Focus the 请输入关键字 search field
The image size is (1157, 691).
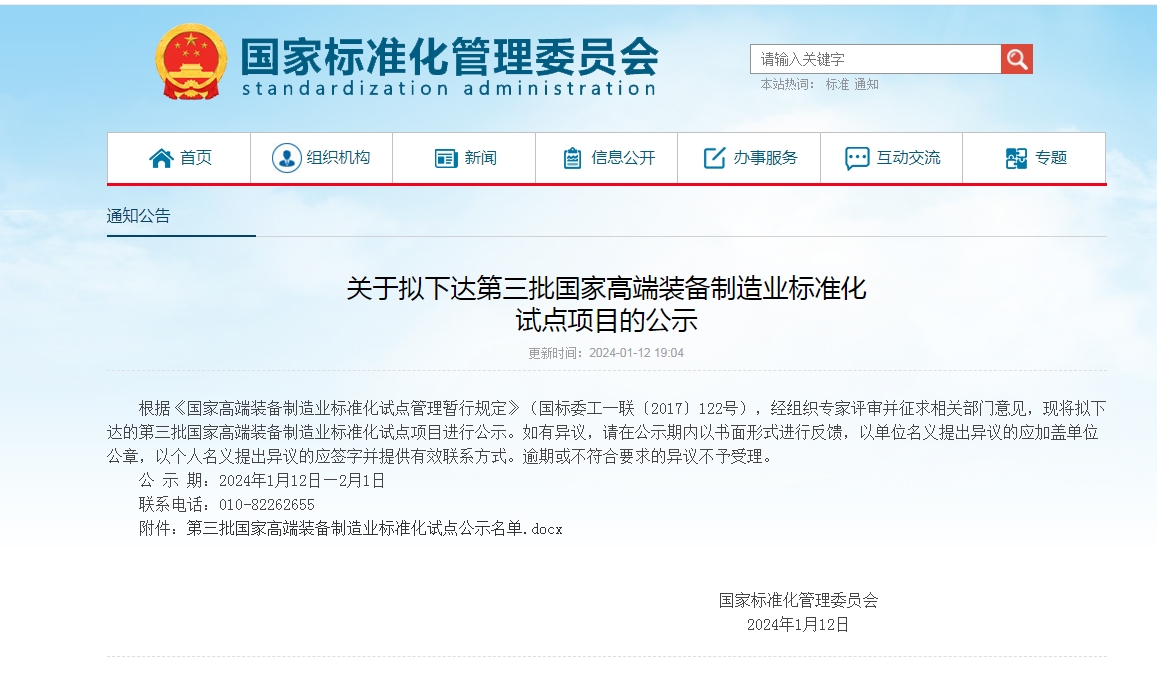(x=875, y=59)
